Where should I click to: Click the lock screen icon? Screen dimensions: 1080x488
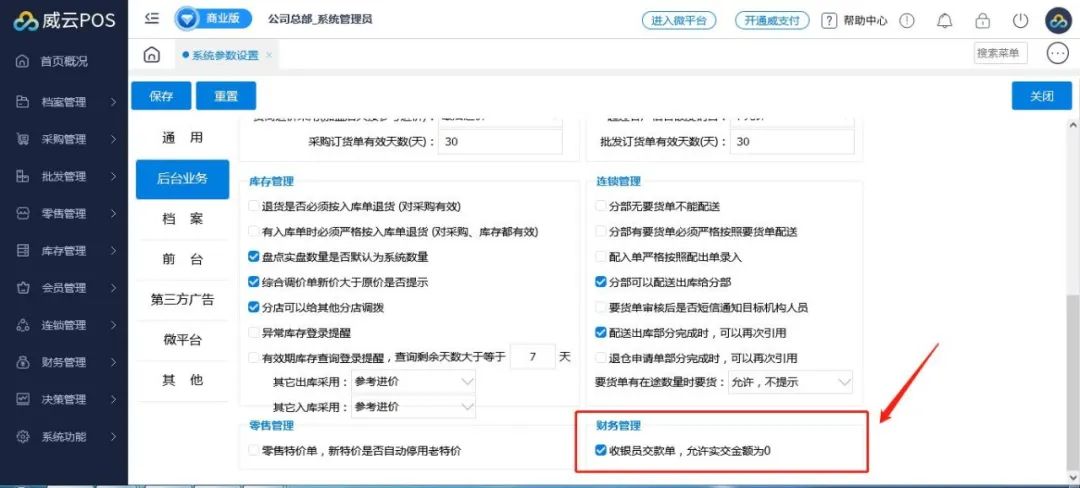coord(982,20)
